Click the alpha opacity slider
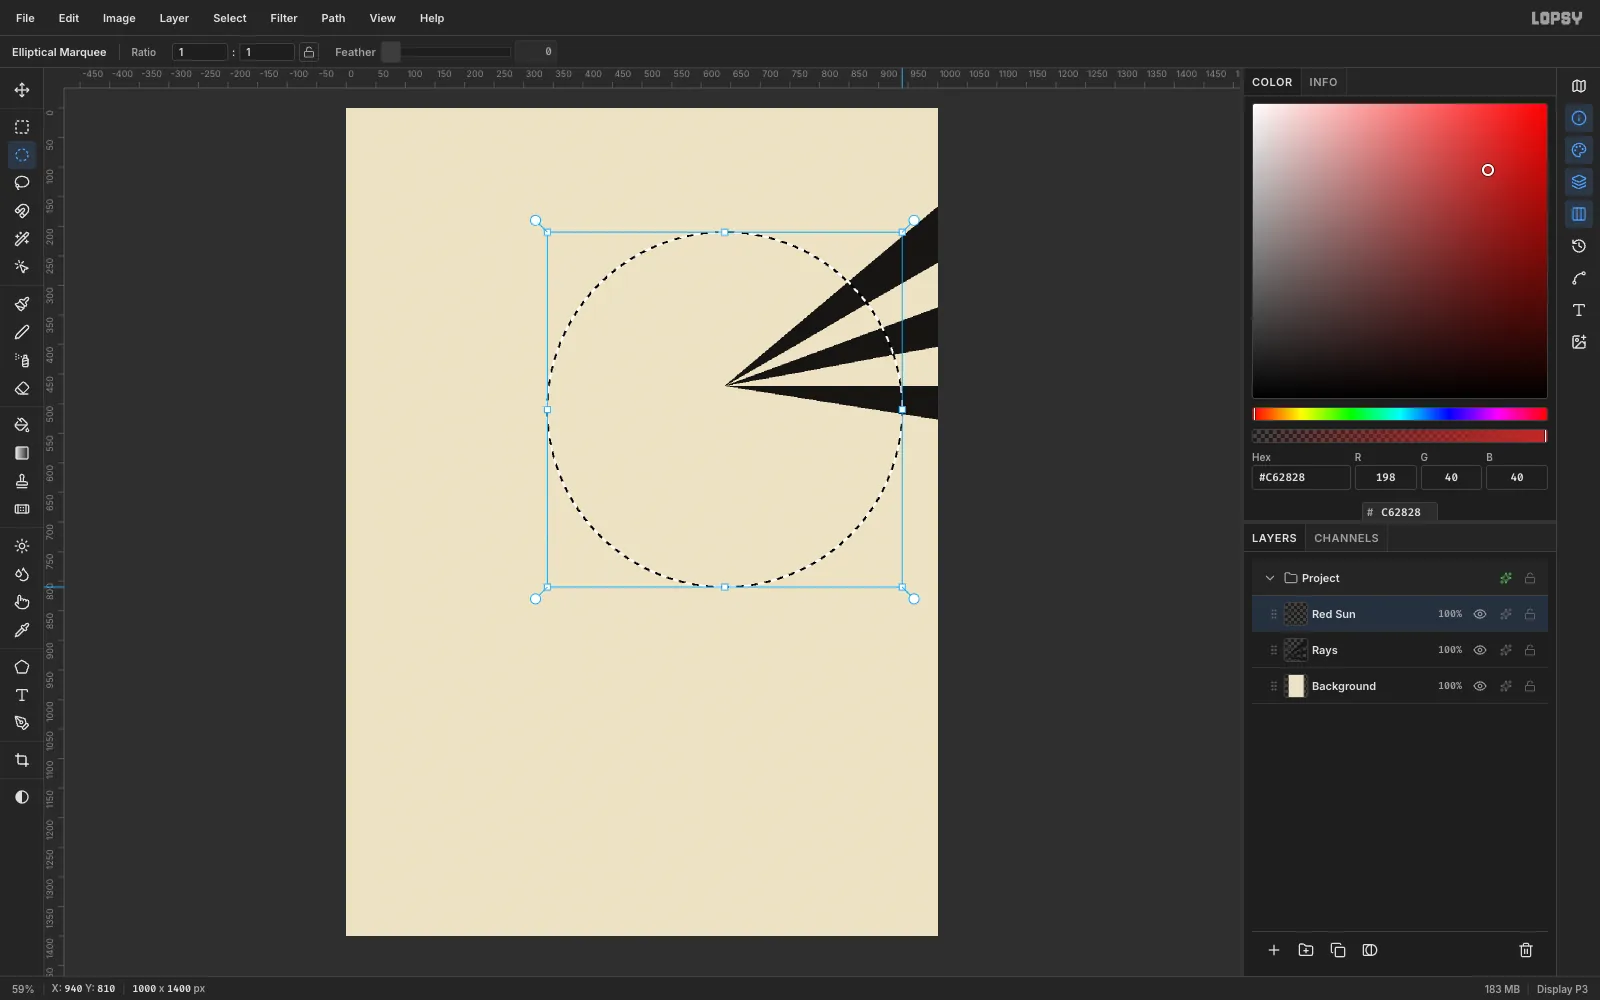The height and width of the screenshot is (1000, 1600). (x=1400, y=436)
